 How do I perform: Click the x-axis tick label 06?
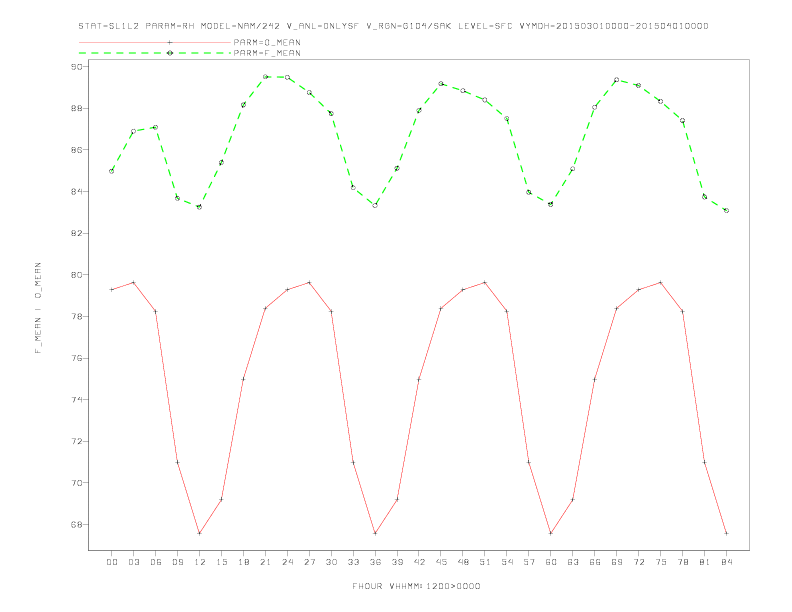(x=156, y=562)
